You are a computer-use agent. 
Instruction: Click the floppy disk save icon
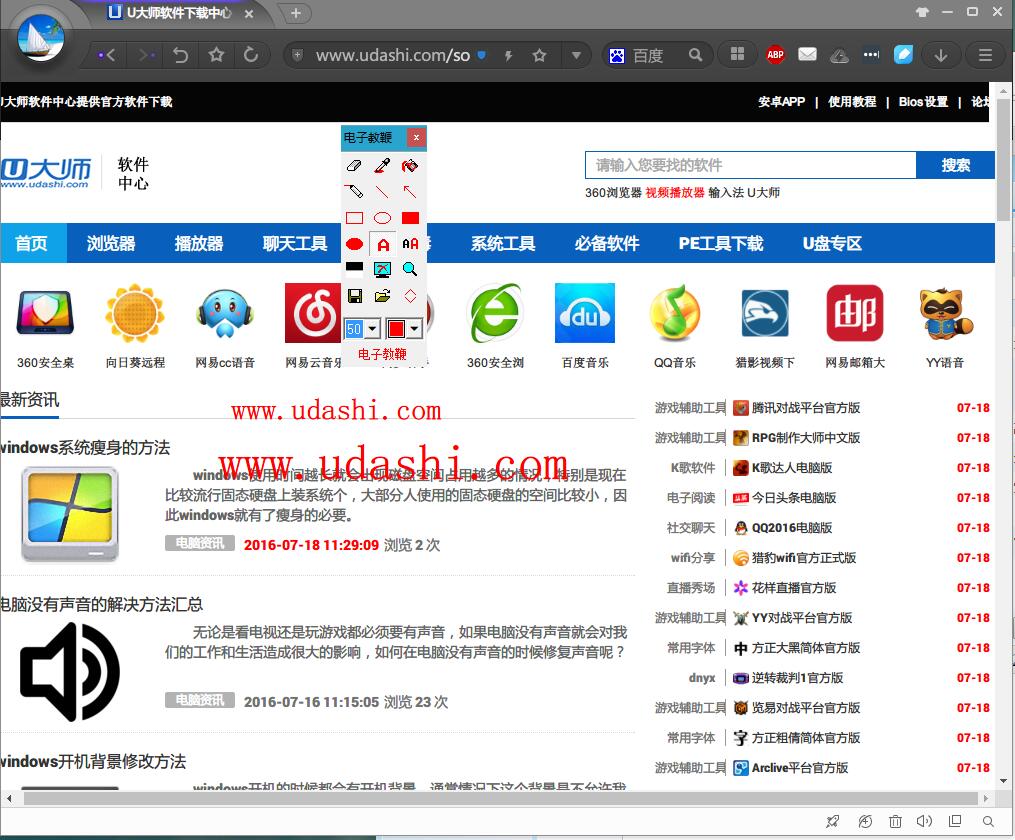tap(354, 296)
